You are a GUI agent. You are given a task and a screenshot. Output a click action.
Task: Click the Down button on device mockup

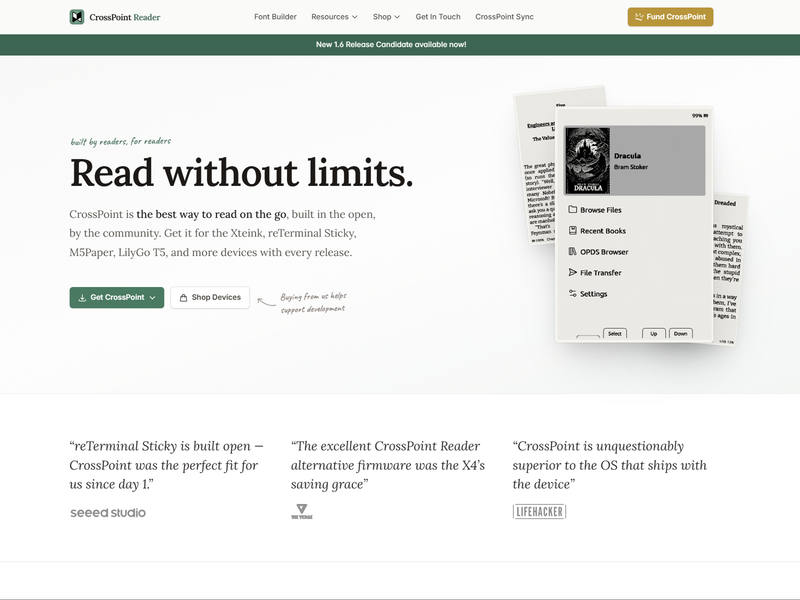click(681, 334)
